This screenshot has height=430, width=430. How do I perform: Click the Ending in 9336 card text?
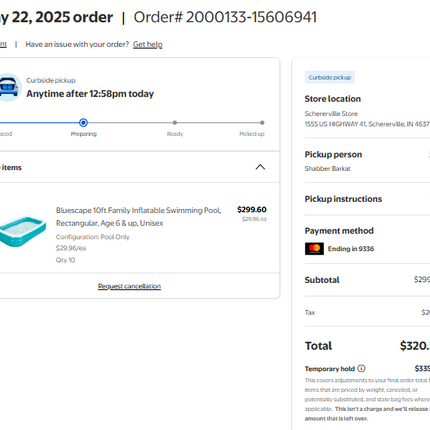click(351, 249)
